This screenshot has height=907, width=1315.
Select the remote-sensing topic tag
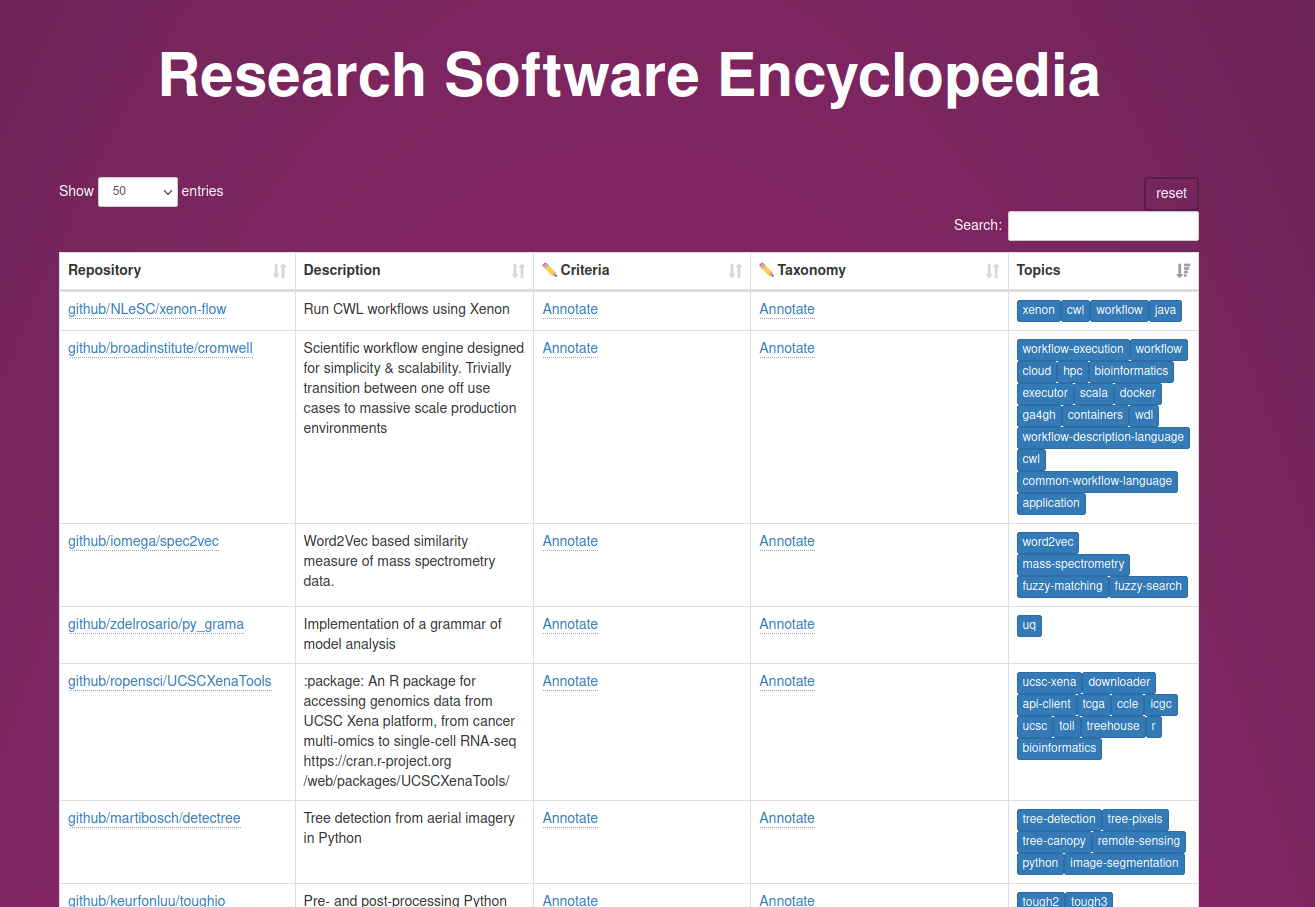(1139, 841)
